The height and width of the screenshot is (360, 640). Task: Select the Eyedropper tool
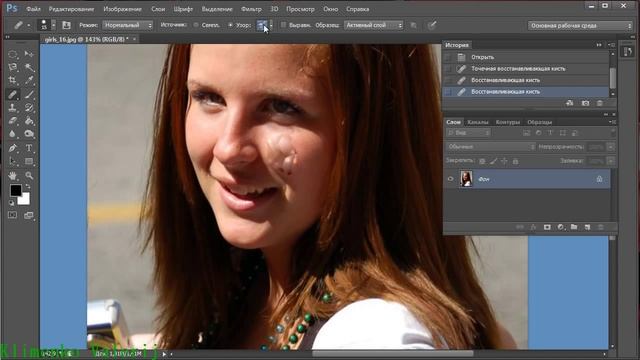(29, 80)
